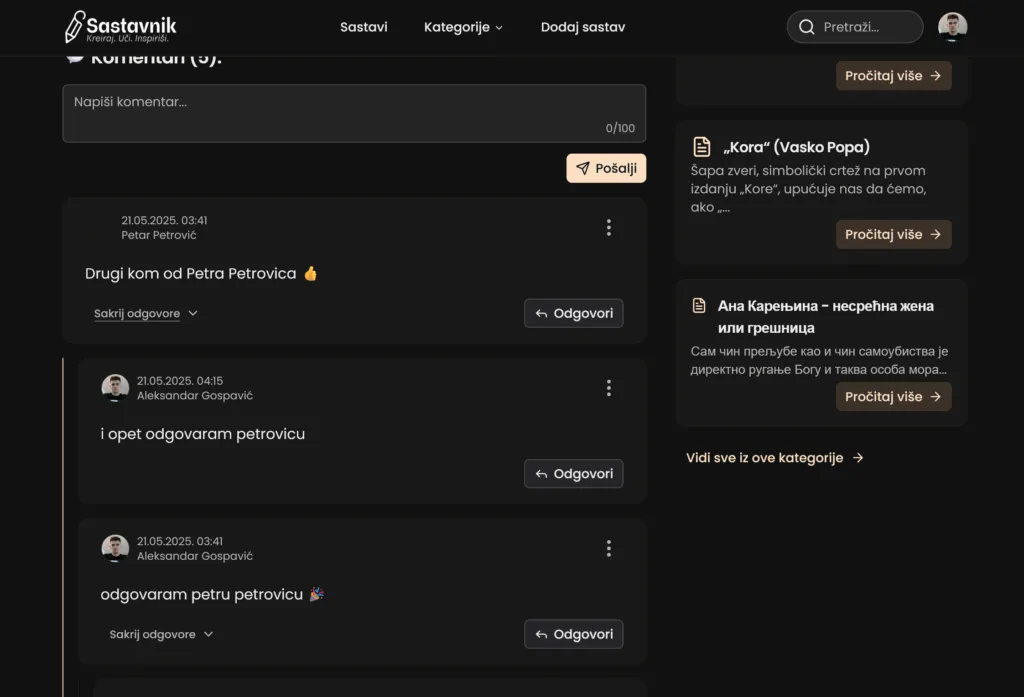Go to Sastavi in the navigation

click(x=364, y=27)
